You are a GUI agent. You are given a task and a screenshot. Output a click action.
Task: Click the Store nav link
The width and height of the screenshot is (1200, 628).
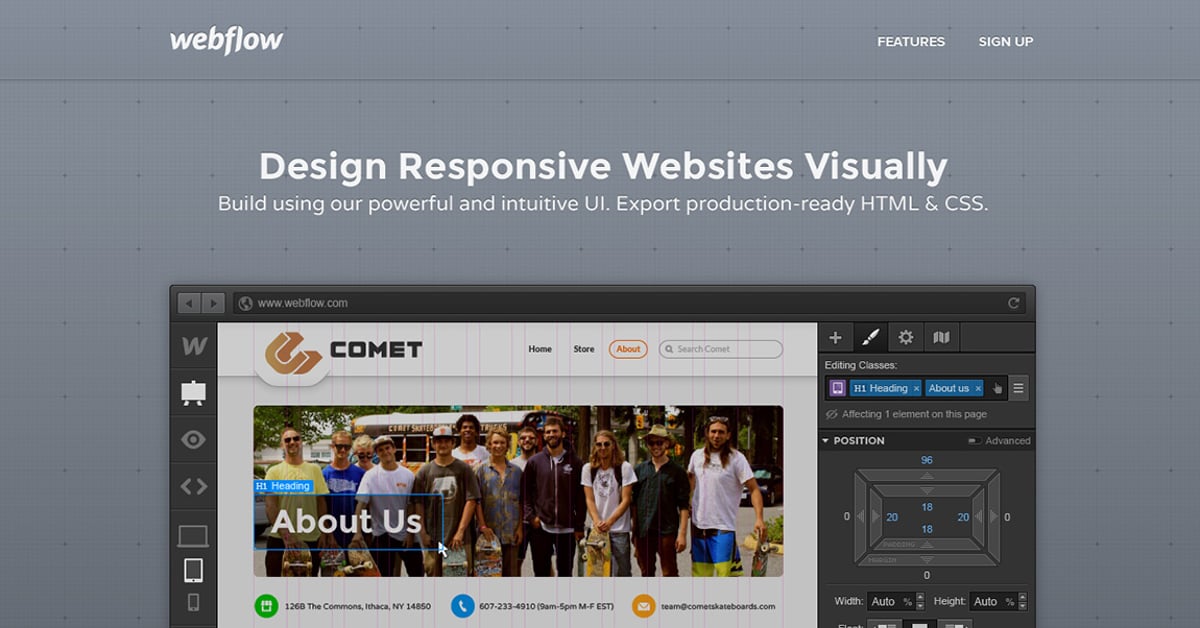pyautogui.click(x=584, y=349)
